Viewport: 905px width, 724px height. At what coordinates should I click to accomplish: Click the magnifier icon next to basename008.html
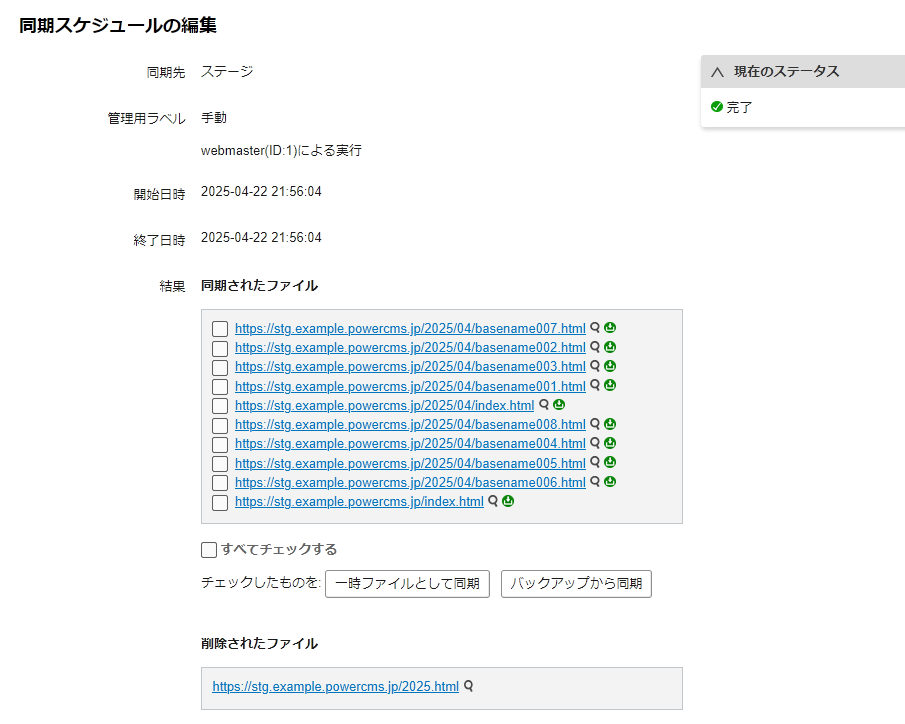[595, 424]
